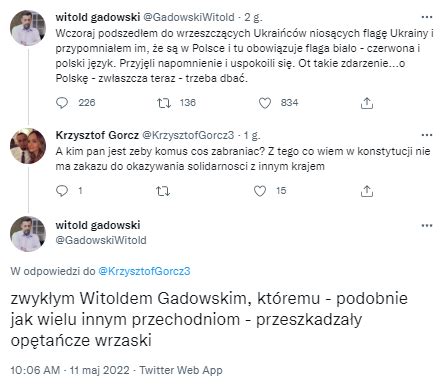444x388 pixels.
Task: Open more options on the main reply tweet
Action: pos(427,226)
